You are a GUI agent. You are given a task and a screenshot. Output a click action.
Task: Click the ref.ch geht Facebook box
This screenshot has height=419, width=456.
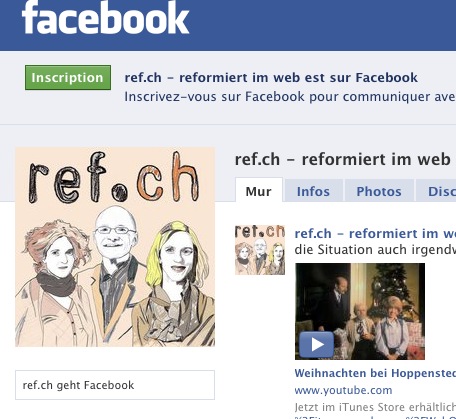click(115, 385)
